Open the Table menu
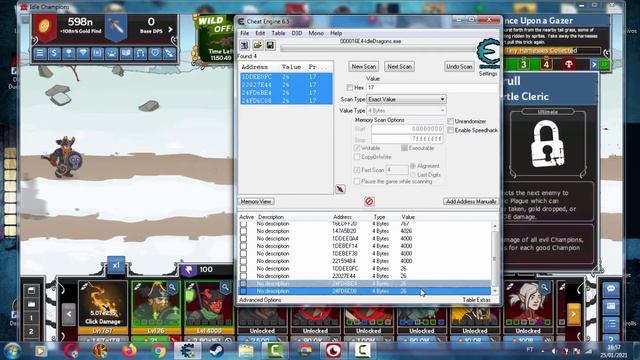 [278, 33]
